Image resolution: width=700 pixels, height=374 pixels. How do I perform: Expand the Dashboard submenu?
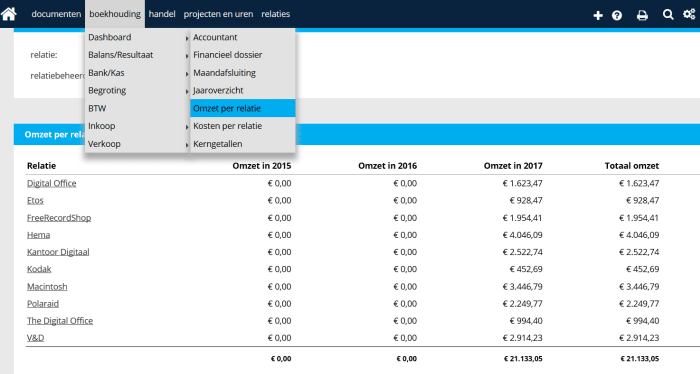(x=138, y=37)
